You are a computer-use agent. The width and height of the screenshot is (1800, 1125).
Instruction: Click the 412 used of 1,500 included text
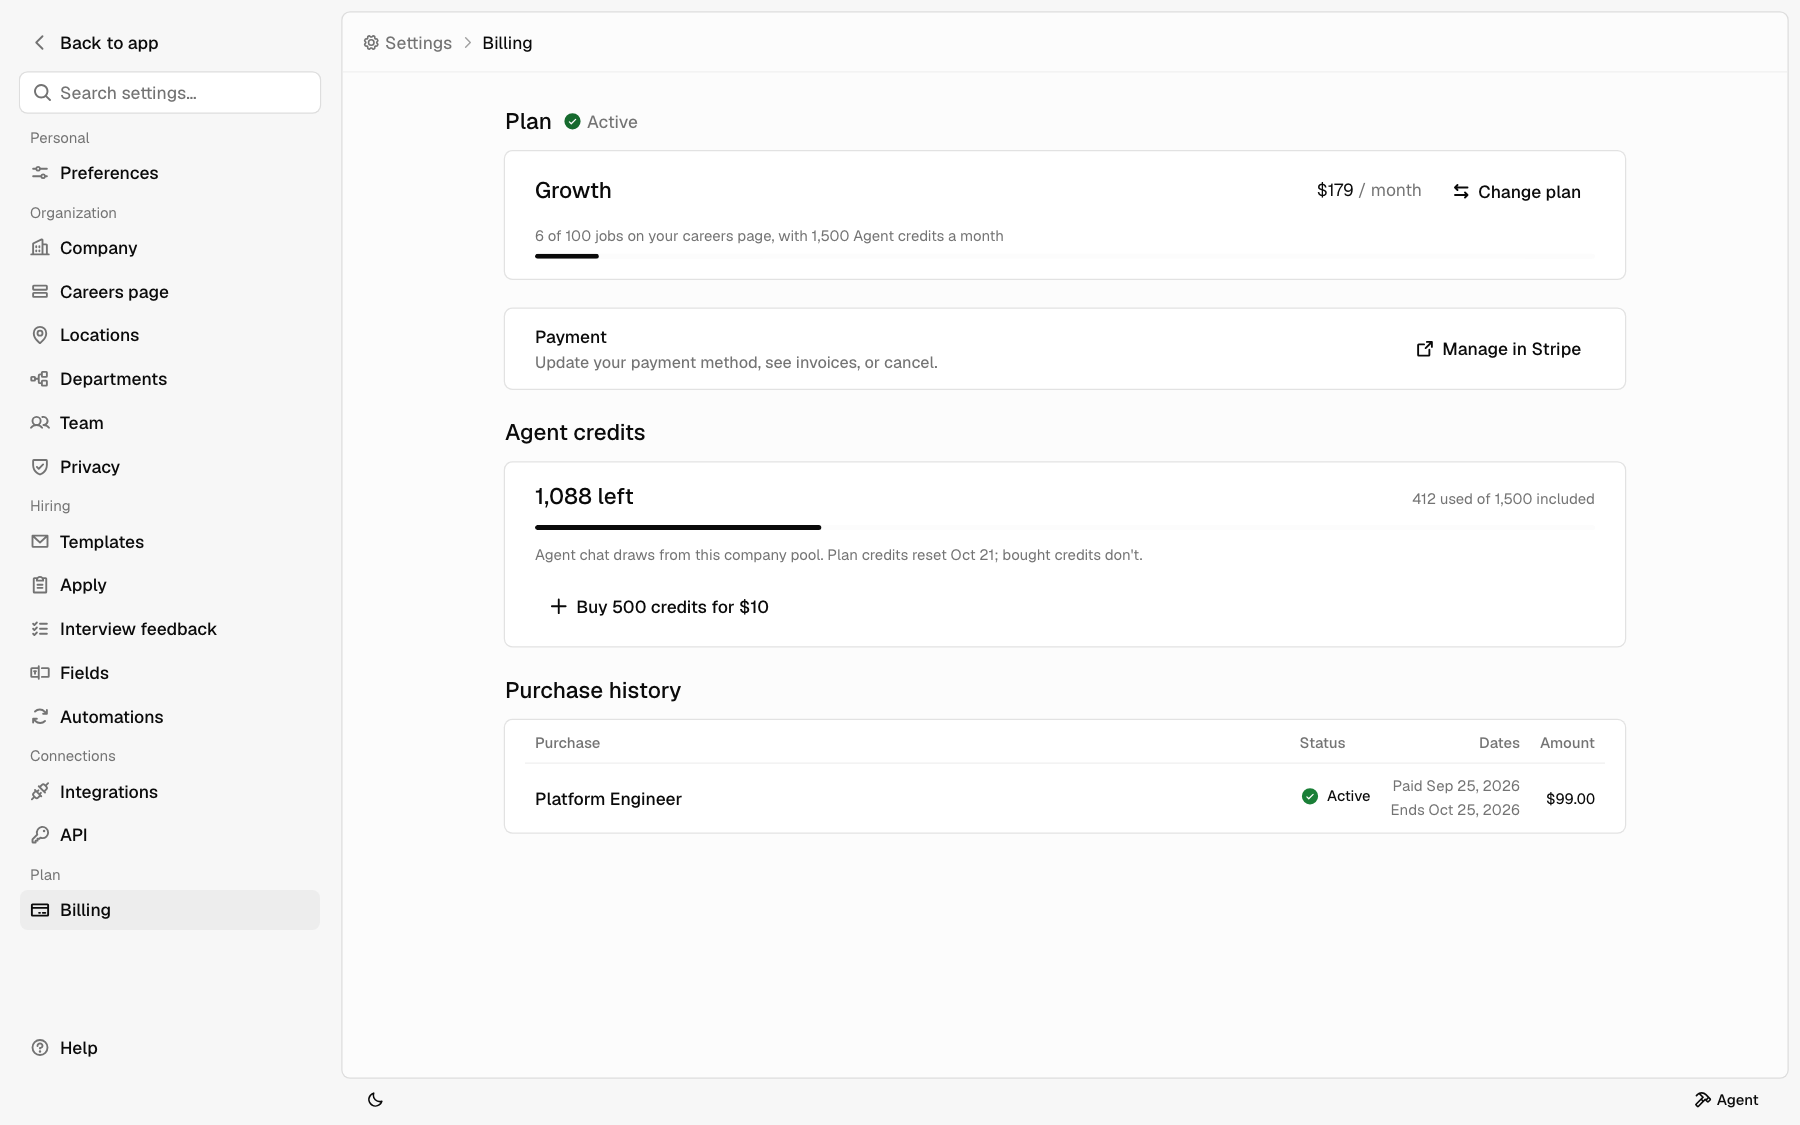point(1503,499)
